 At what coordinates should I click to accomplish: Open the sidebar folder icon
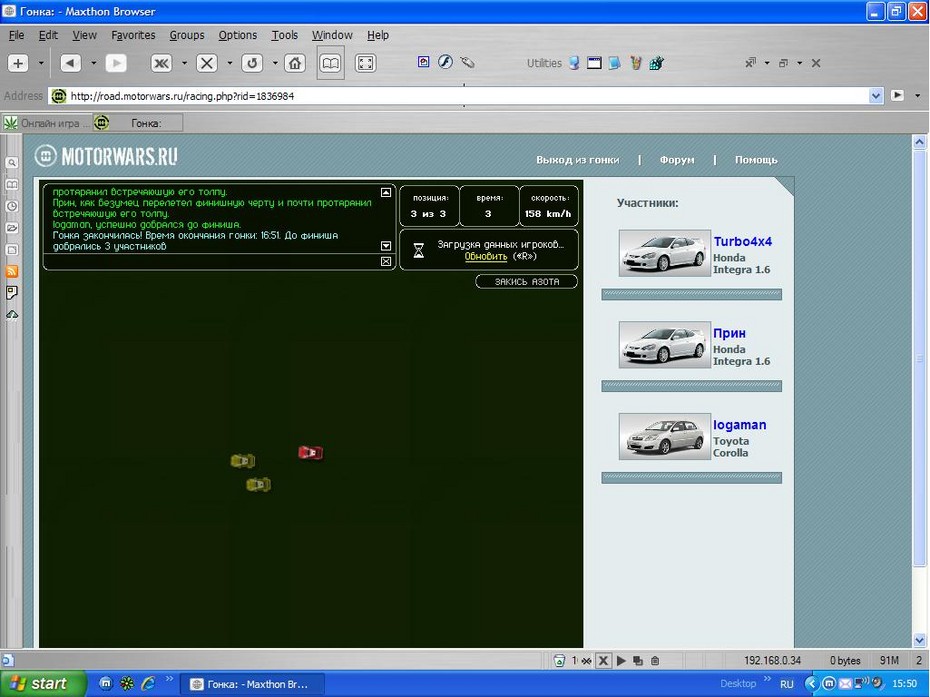(x=12, y=228)
